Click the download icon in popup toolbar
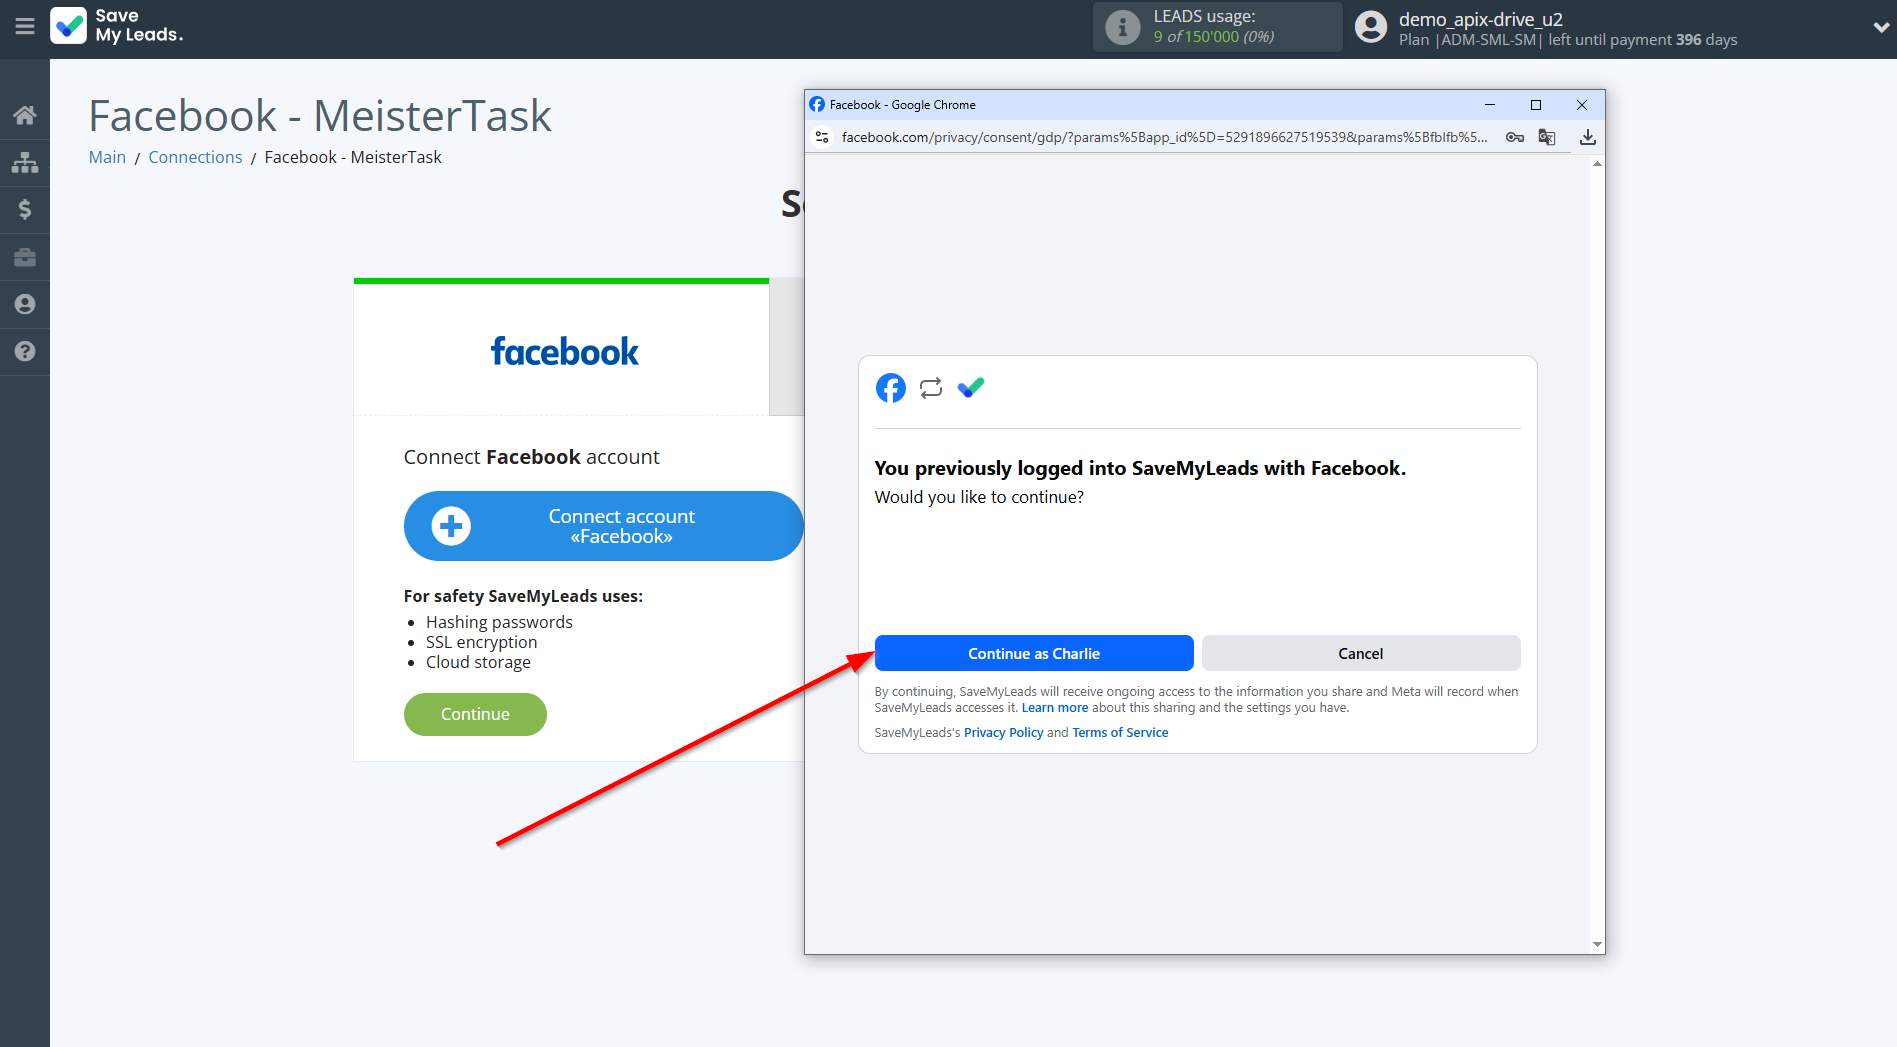 click(x=1587, y=137)
